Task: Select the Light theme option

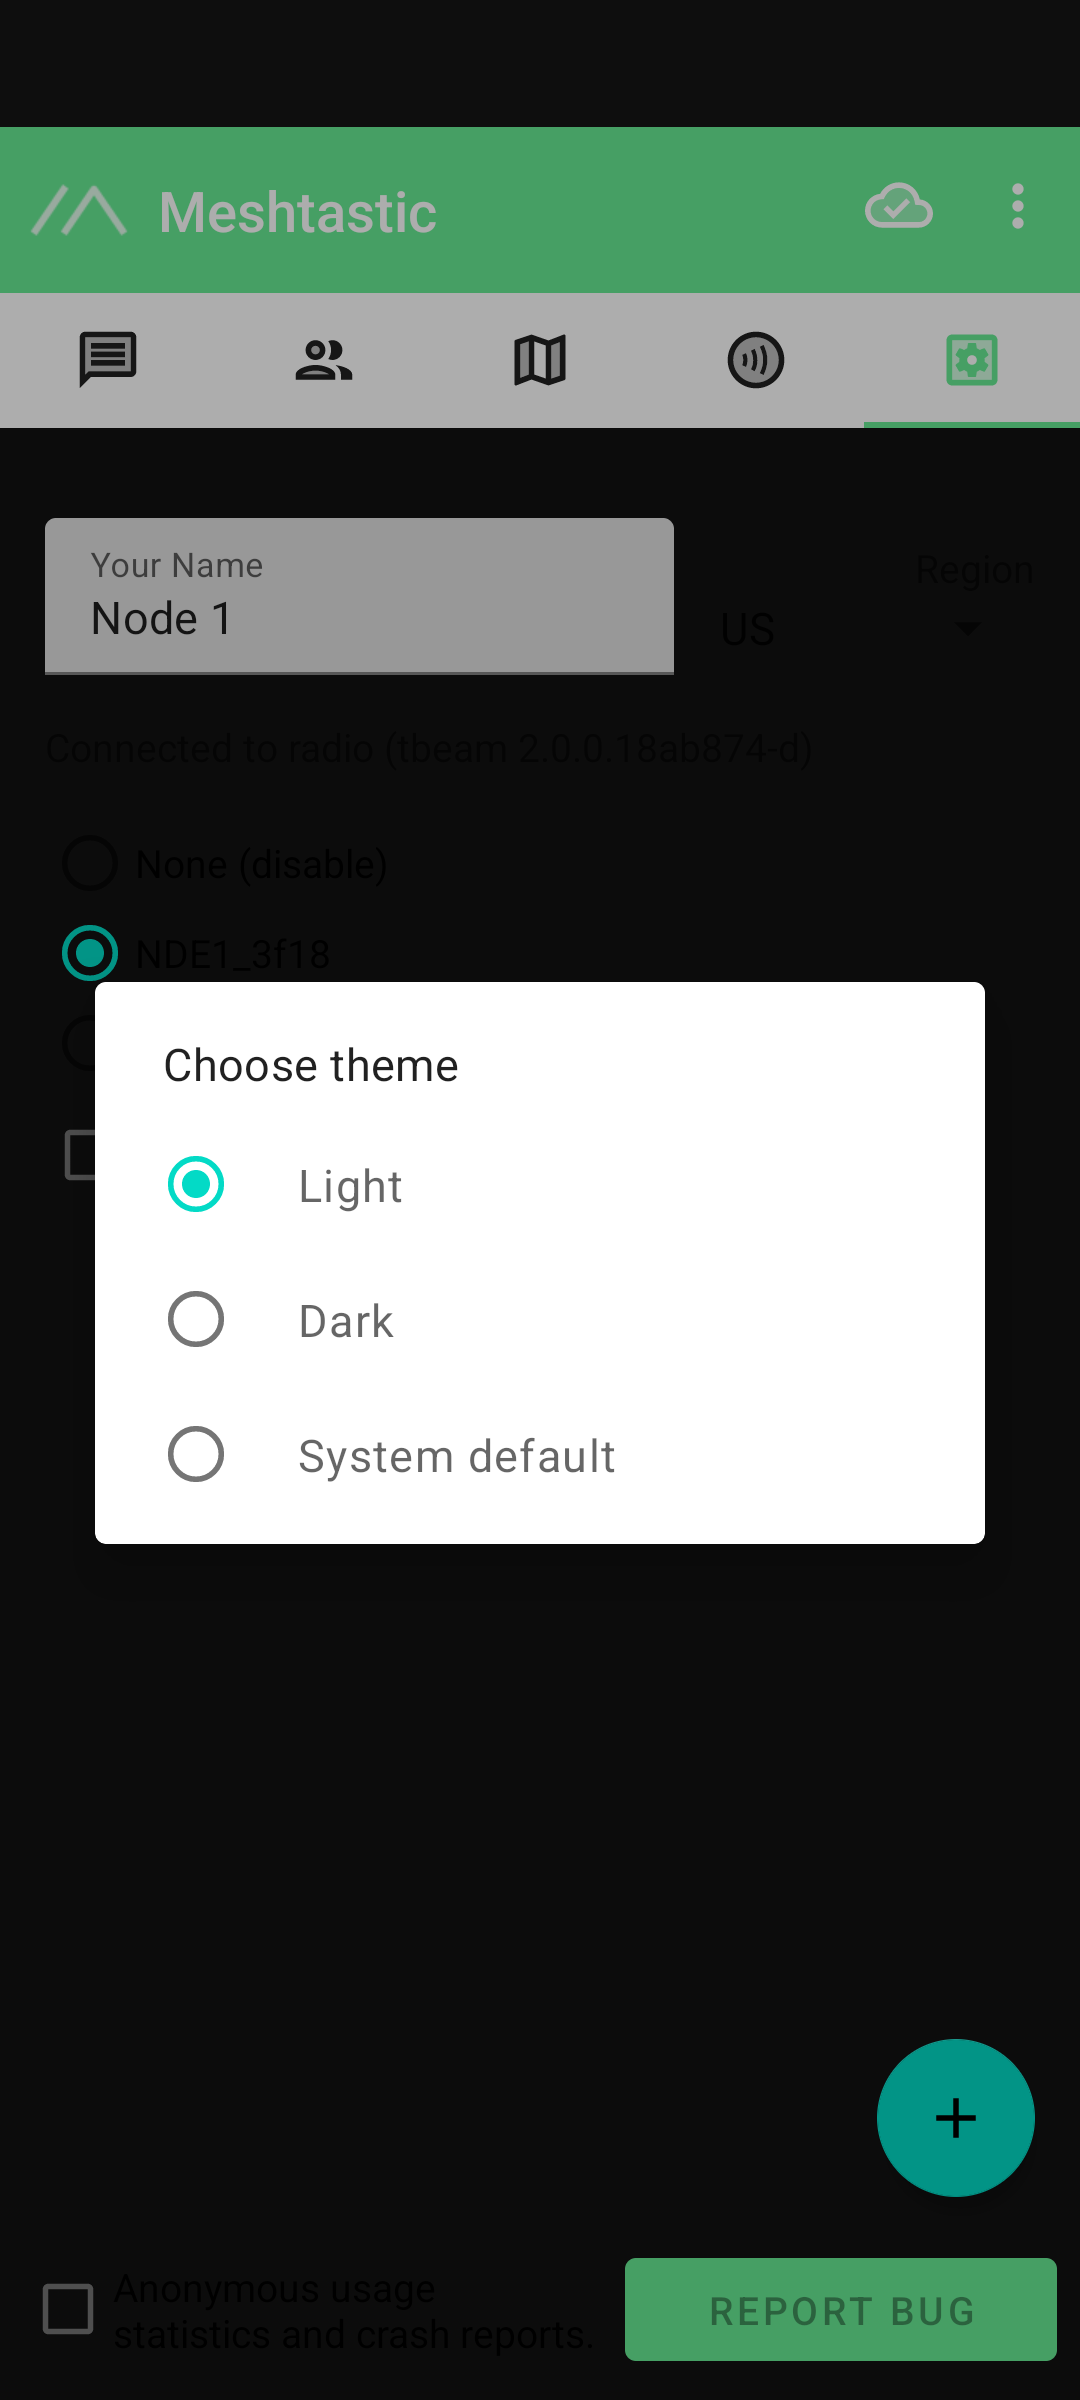Action: [350, 1185]
